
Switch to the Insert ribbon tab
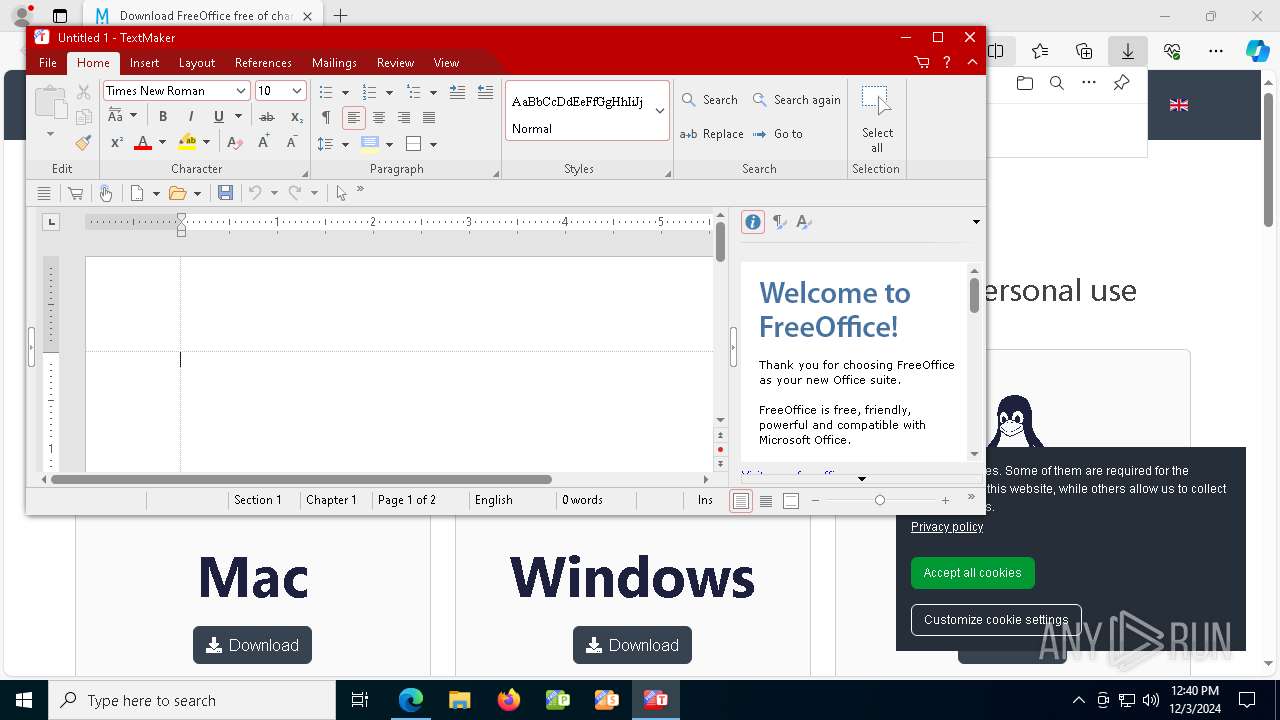tap(144, 62)
